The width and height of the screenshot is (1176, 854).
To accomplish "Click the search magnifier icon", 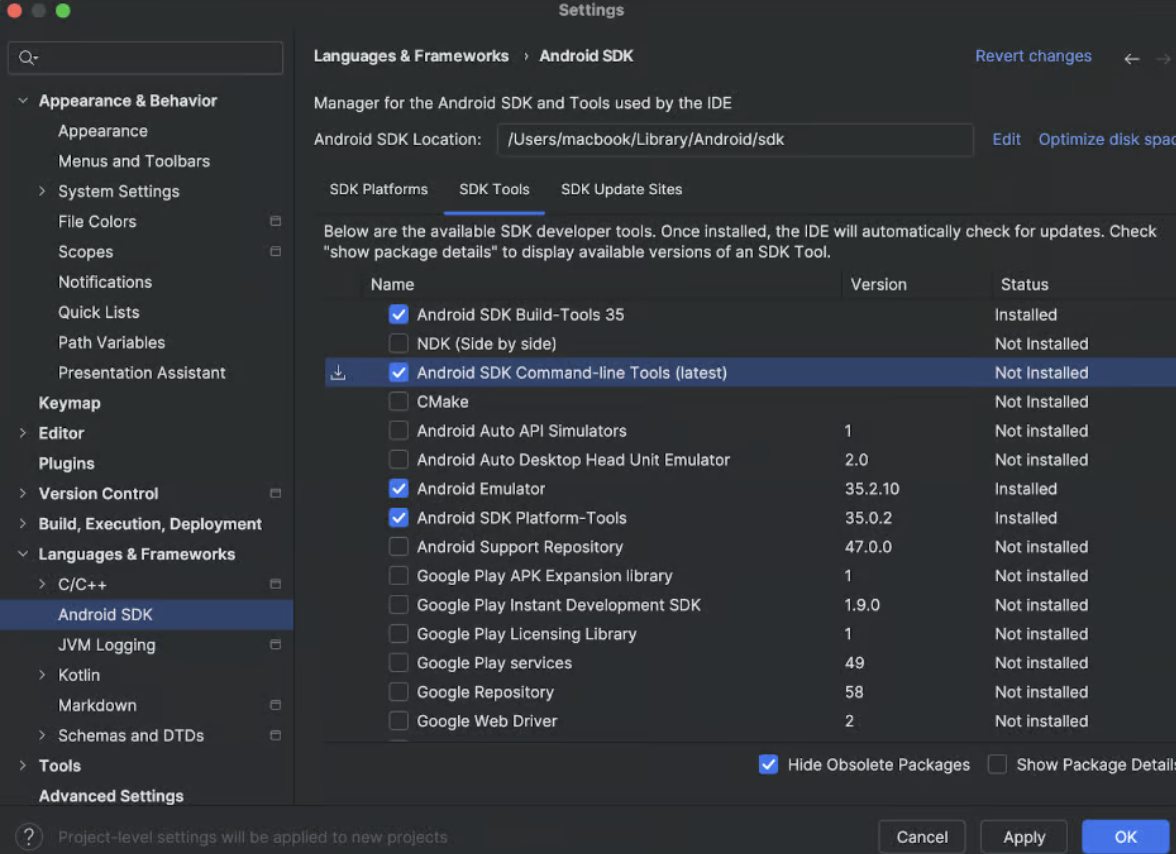I will (27, 58).
